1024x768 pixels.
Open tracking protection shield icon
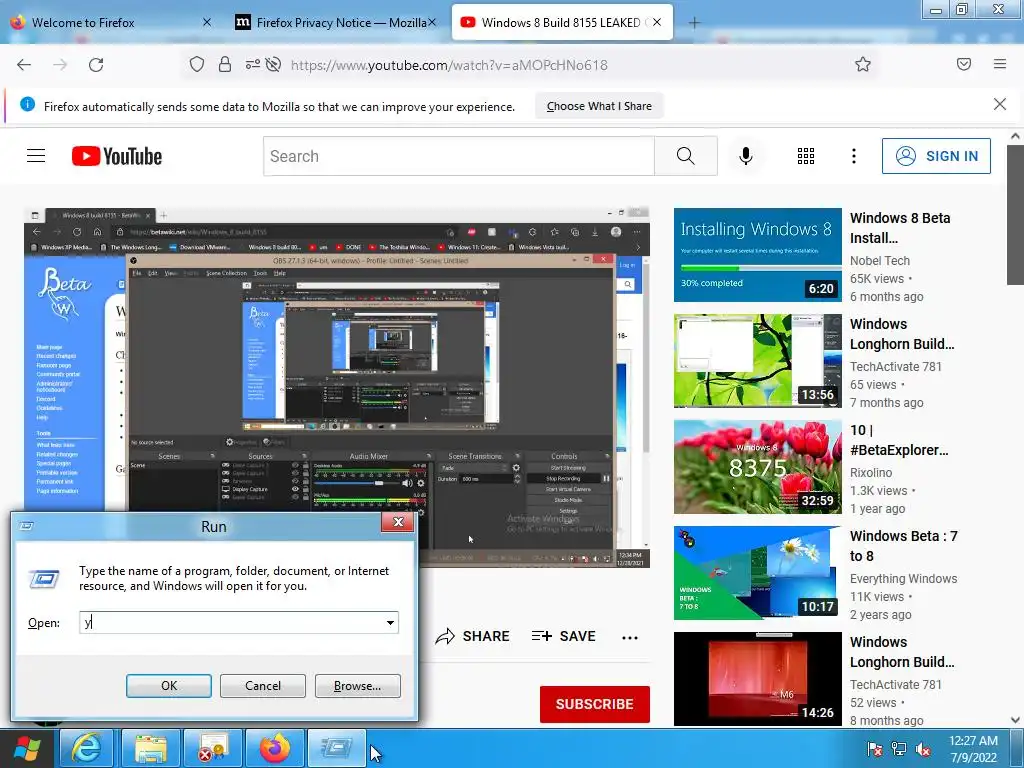click(x=197, y=65)
